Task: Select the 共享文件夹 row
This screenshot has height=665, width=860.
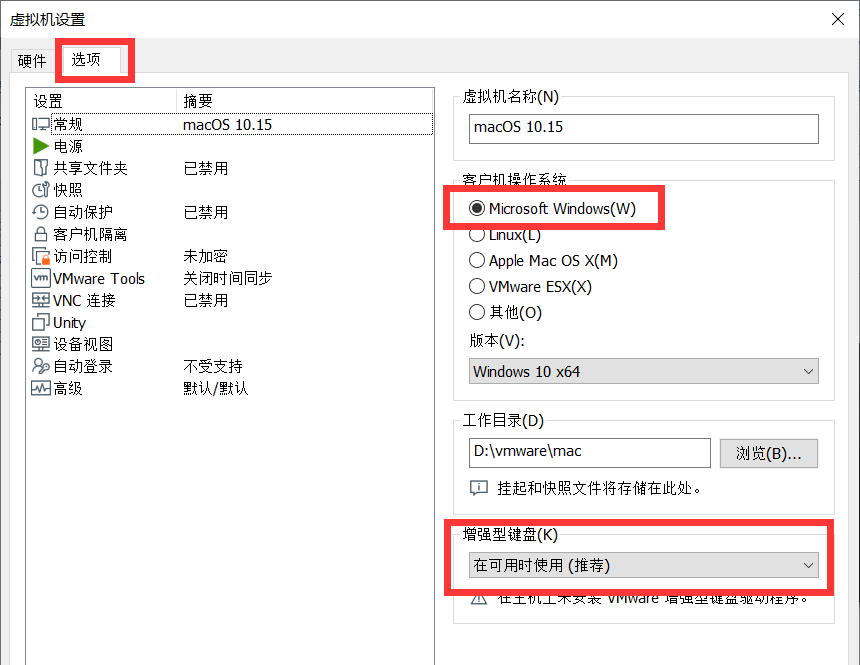Action: point(231,168)
